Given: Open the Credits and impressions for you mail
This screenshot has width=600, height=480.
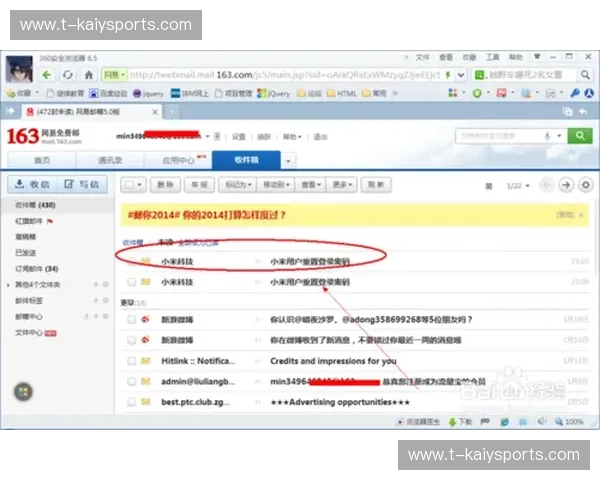Looking at the screenshot, I should point(333,361).
